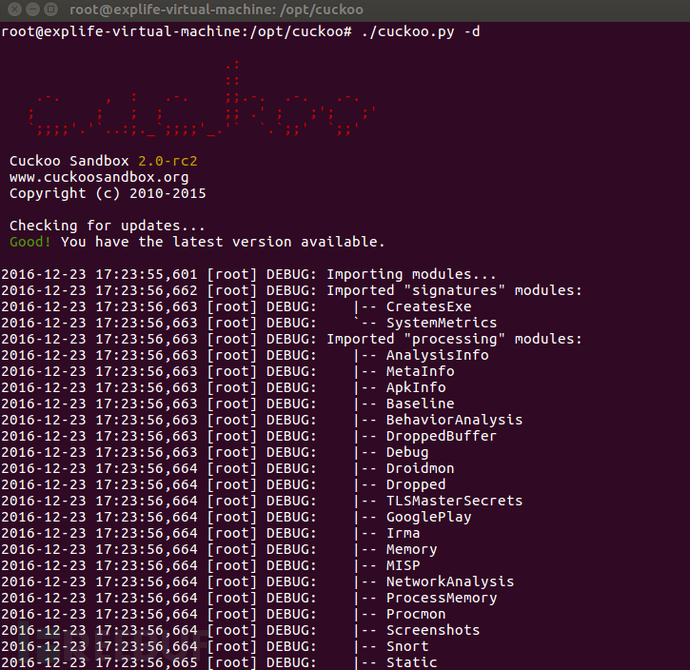Click the 'NetworkAnalysis' module entry
This screenshot has height=670, width=690.
pos(450,582)
